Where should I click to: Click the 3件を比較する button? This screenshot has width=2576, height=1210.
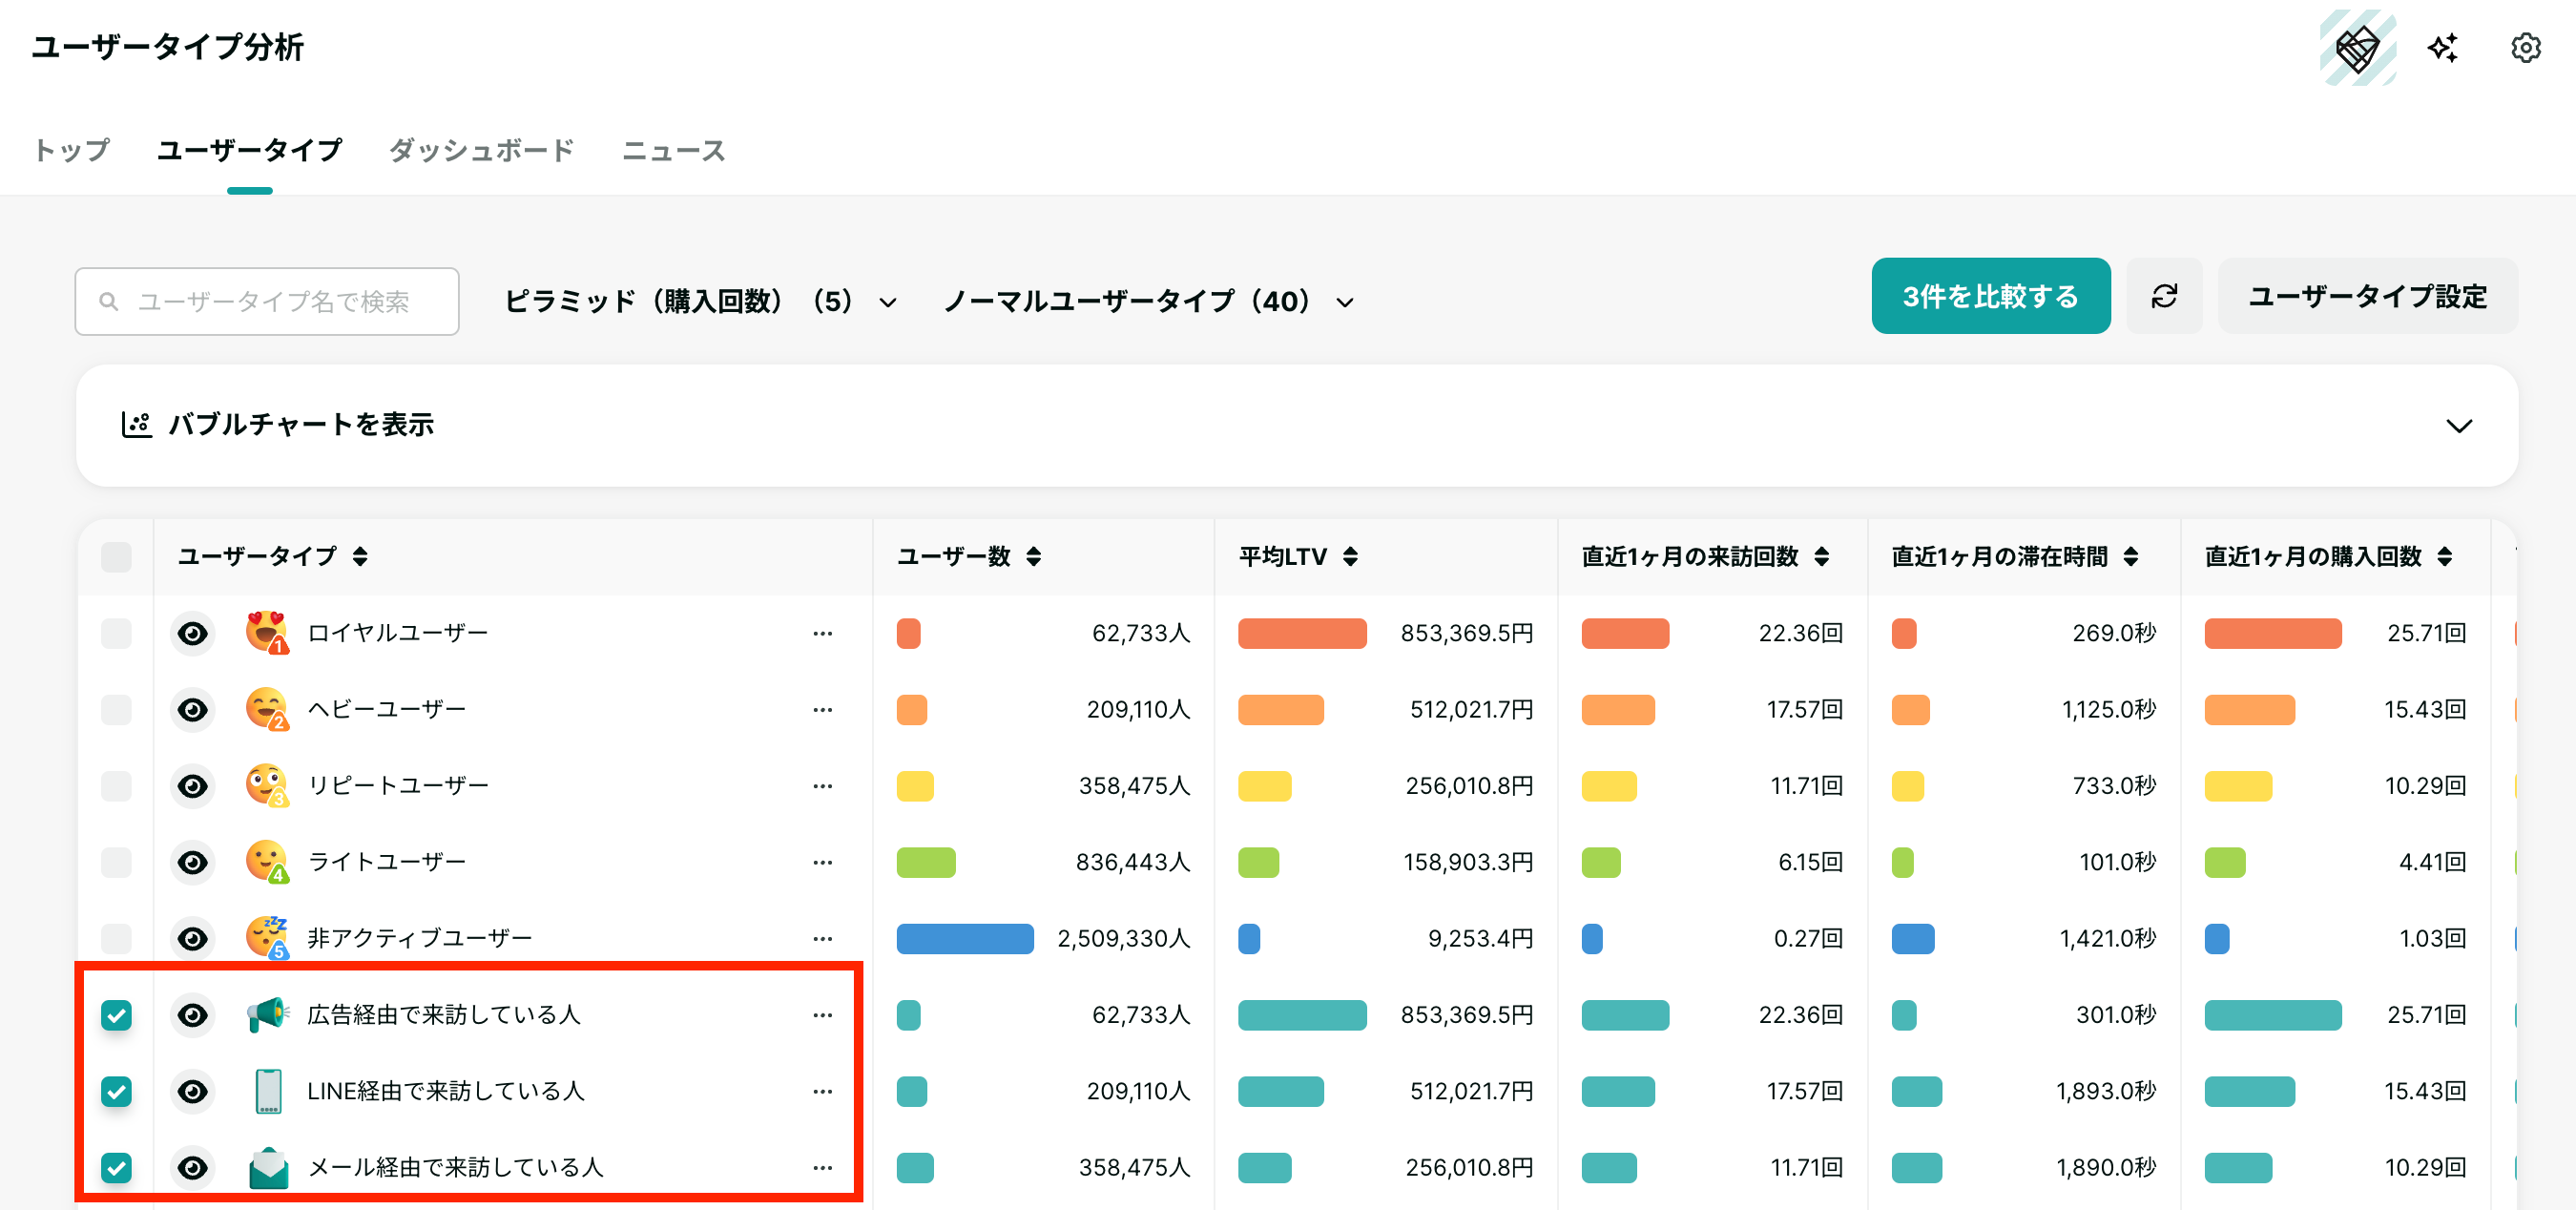click(1990, 296)
